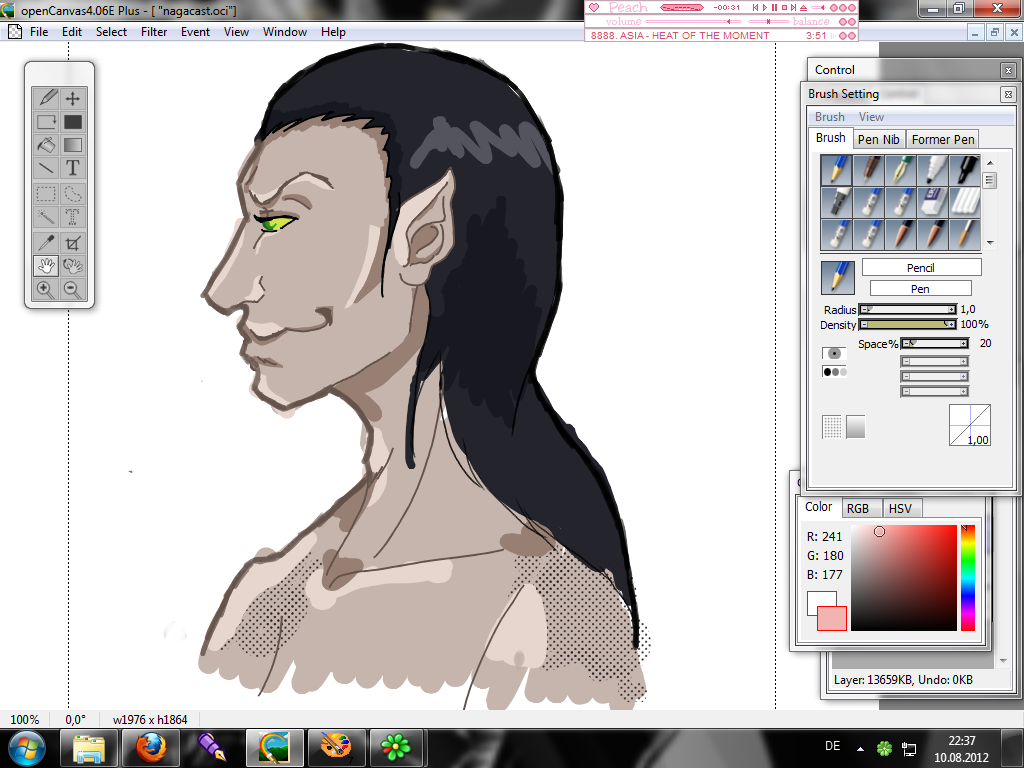Viewport: 1024px width, 768px height.
Task: Choose the blue Pencil brush preset
Action: tap(837, 170)
